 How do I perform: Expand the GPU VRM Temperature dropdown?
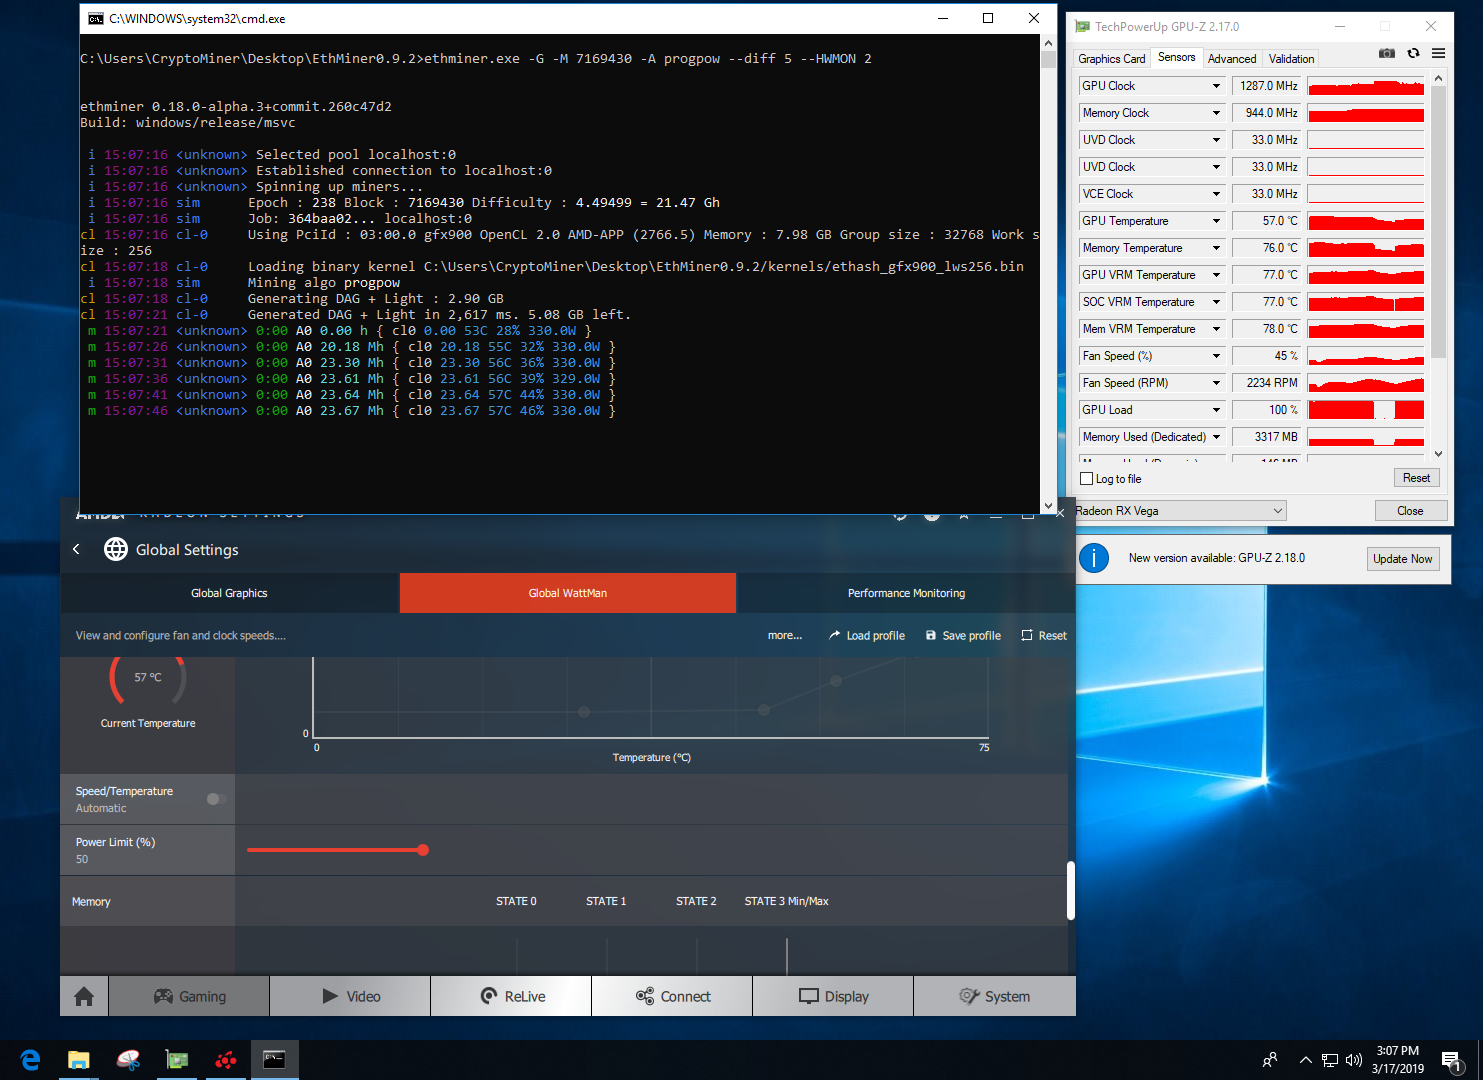(x=1217, y=275)
